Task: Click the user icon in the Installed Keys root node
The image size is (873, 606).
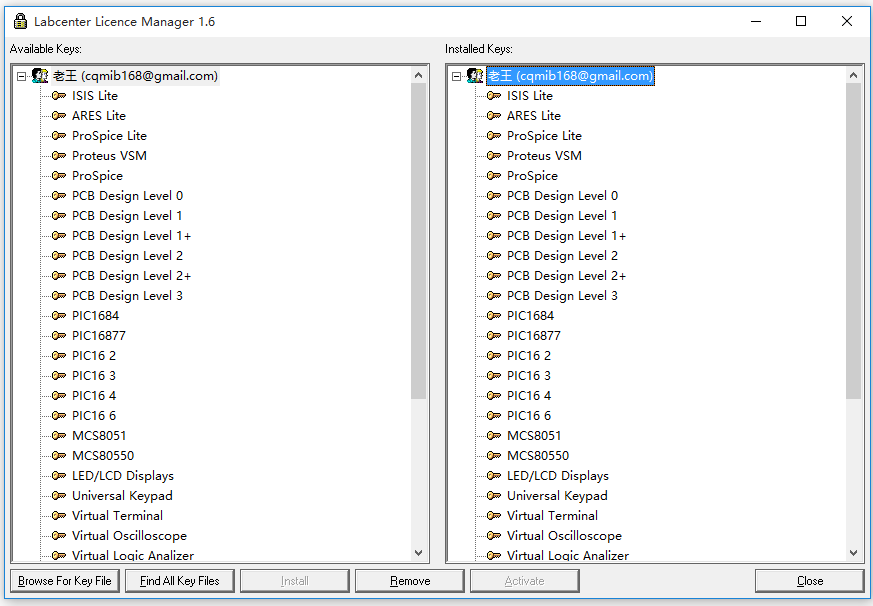Action: [475, 76]
